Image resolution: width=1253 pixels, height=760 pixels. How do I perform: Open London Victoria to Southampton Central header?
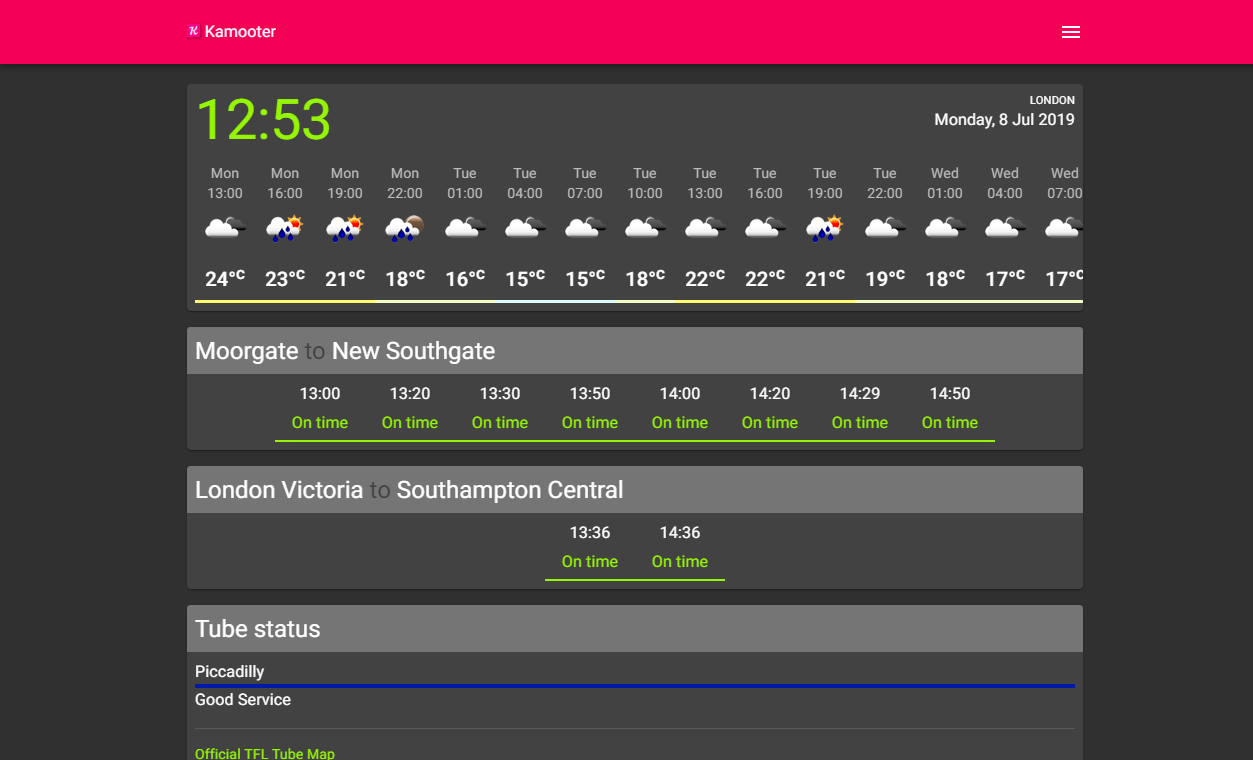[x=635, y=490]
